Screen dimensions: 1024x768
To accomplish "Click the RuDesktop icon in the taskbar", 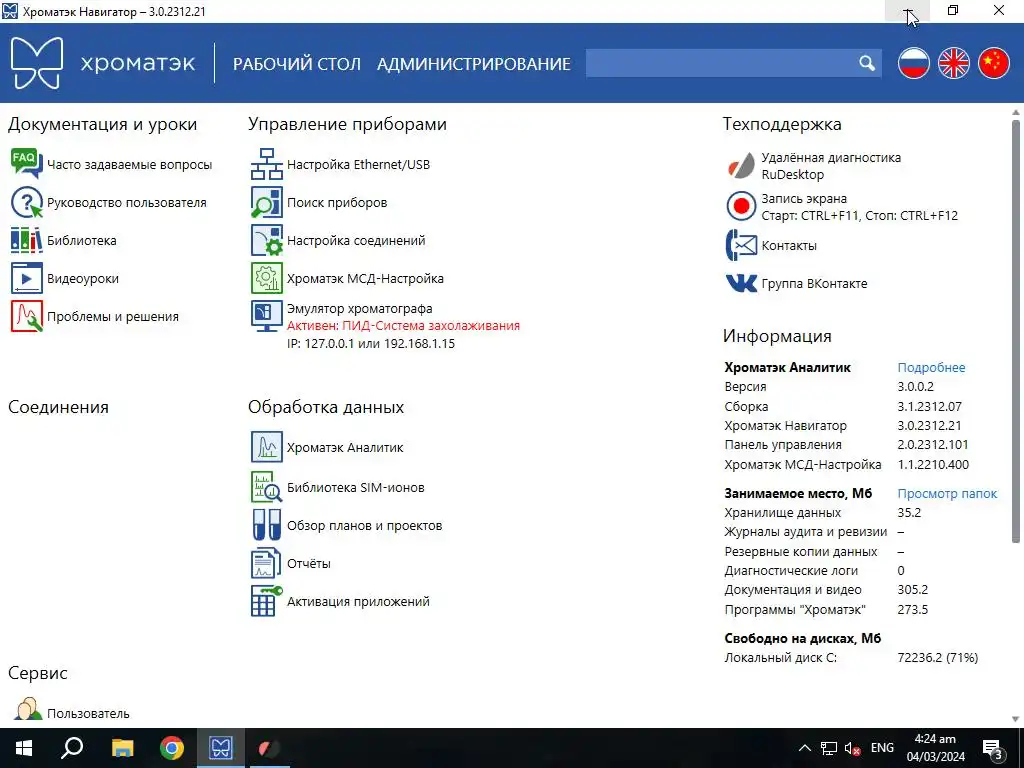I will coord(269,748).
